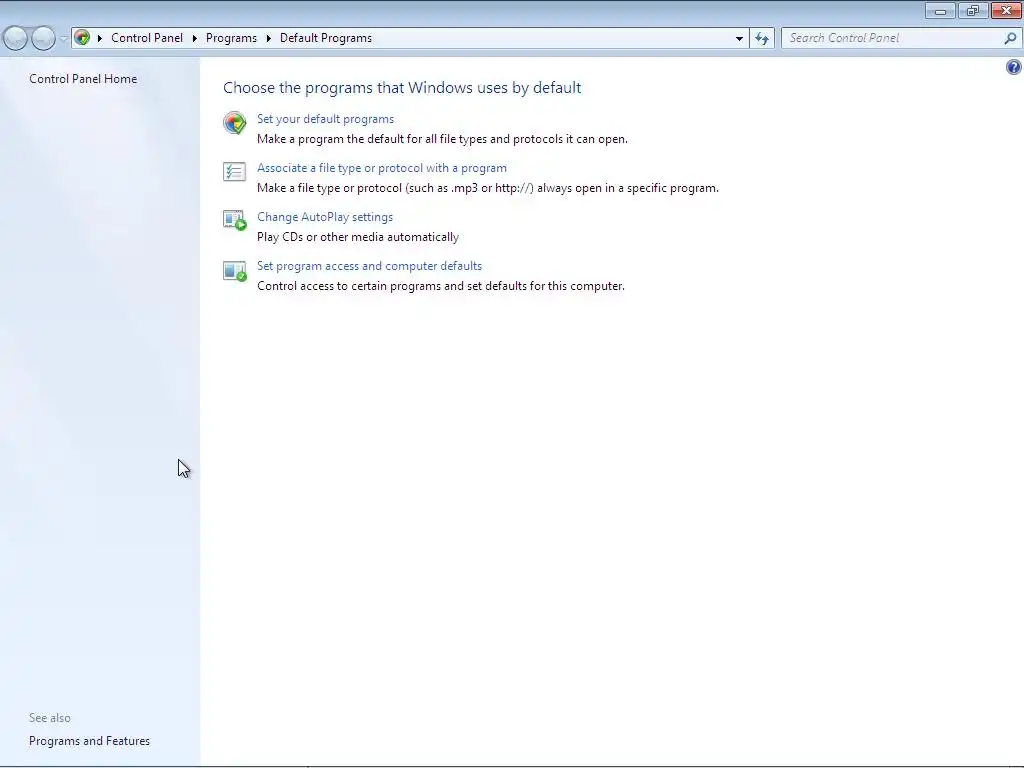The image size is (1024, 768).
Task: Click the 'See also' label
Action: click(x=50, y=718)
